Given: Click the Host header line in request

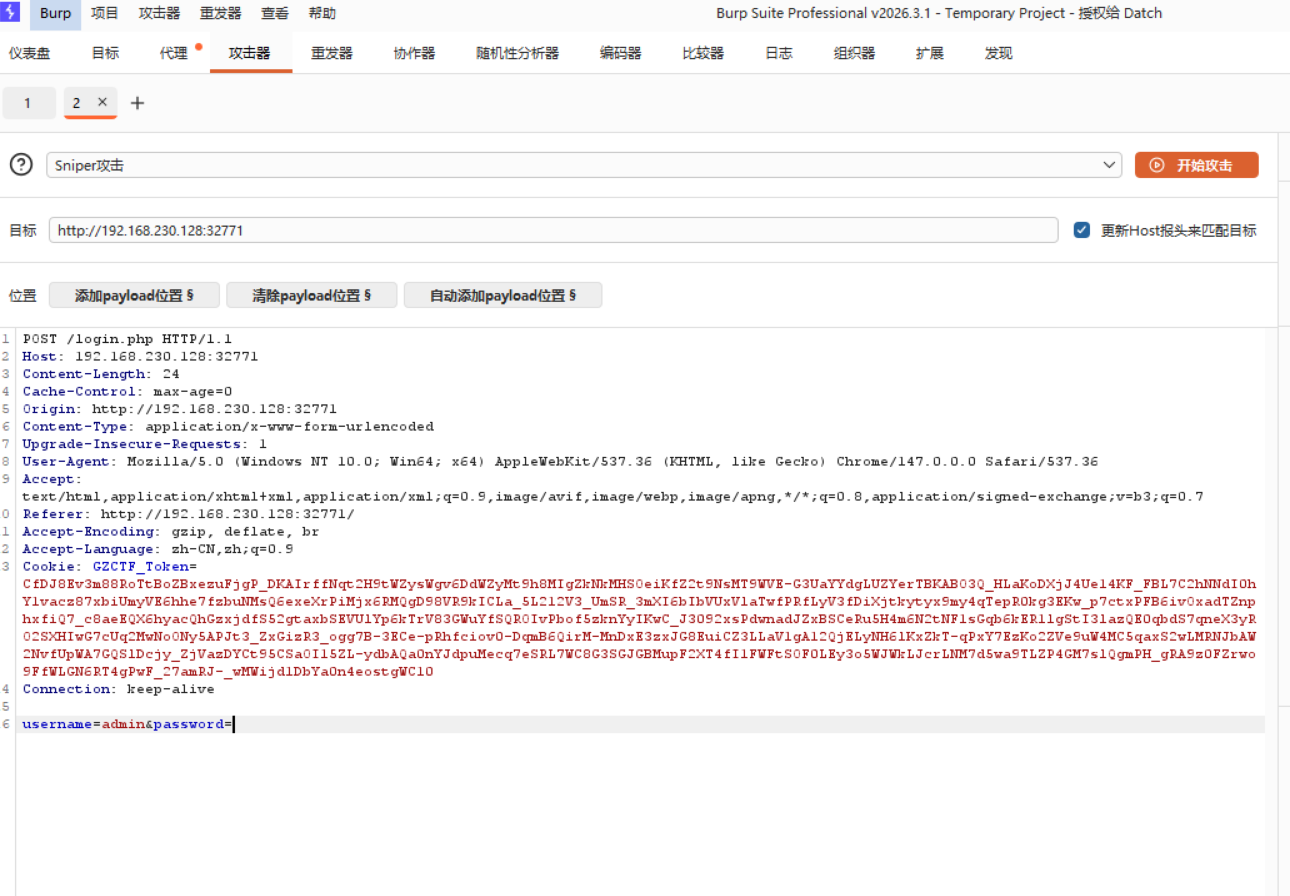Looking at the screenshot, I should click(140, 357).
